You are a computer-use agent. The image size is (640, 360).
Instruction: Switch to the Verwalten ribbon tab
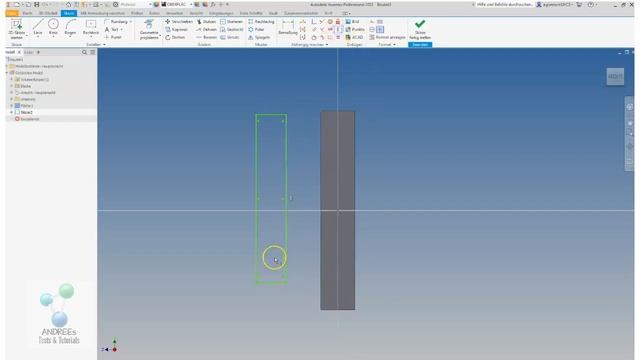coord(174,13)
